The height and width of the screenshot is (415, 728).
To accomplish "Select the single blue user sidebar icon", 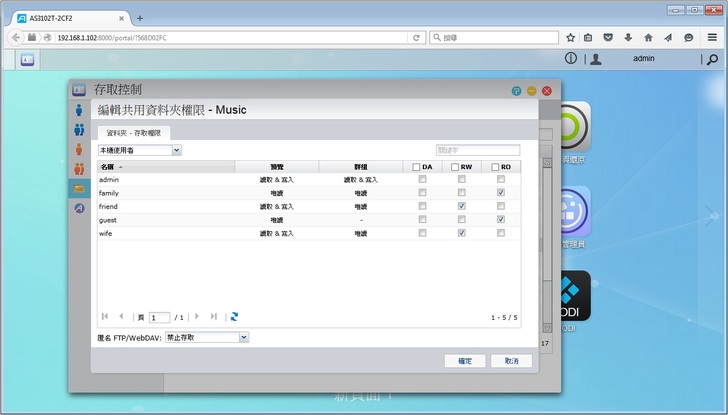I will (79, 110).
